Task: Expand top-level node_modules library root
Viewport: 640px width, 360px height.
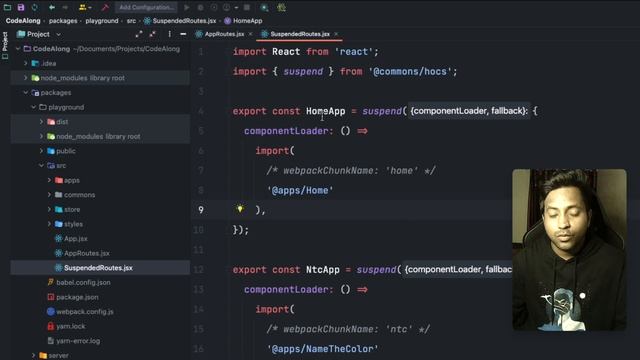Action: point(26,78)
